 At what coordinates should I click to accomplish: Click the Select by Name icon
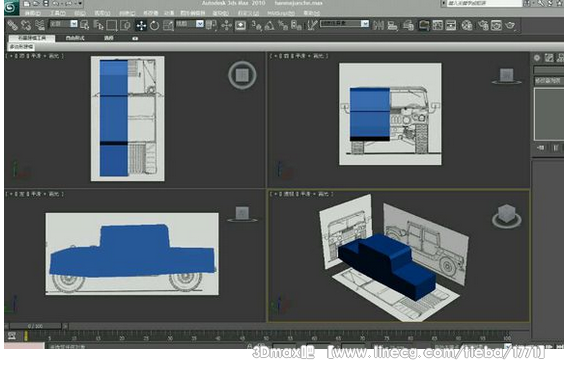pos(98,25)
